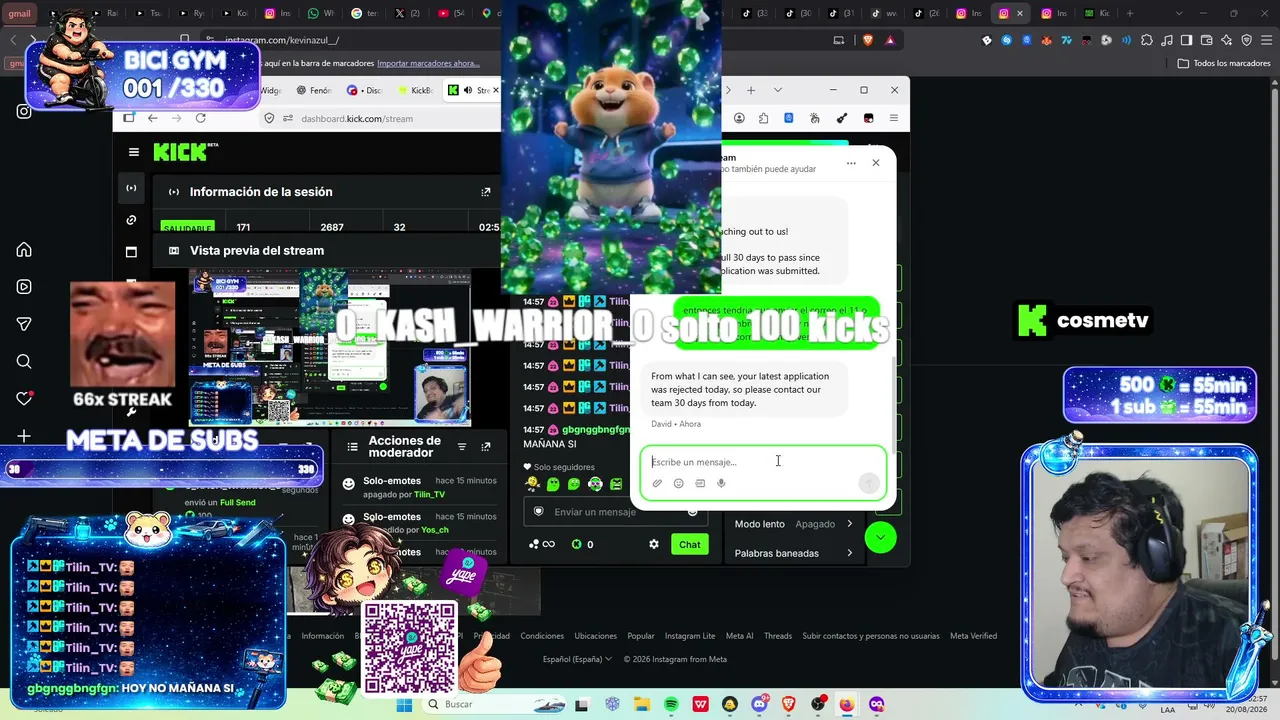
Task: Open the 'Threads' footer link
Action: (x=778, y=636)
